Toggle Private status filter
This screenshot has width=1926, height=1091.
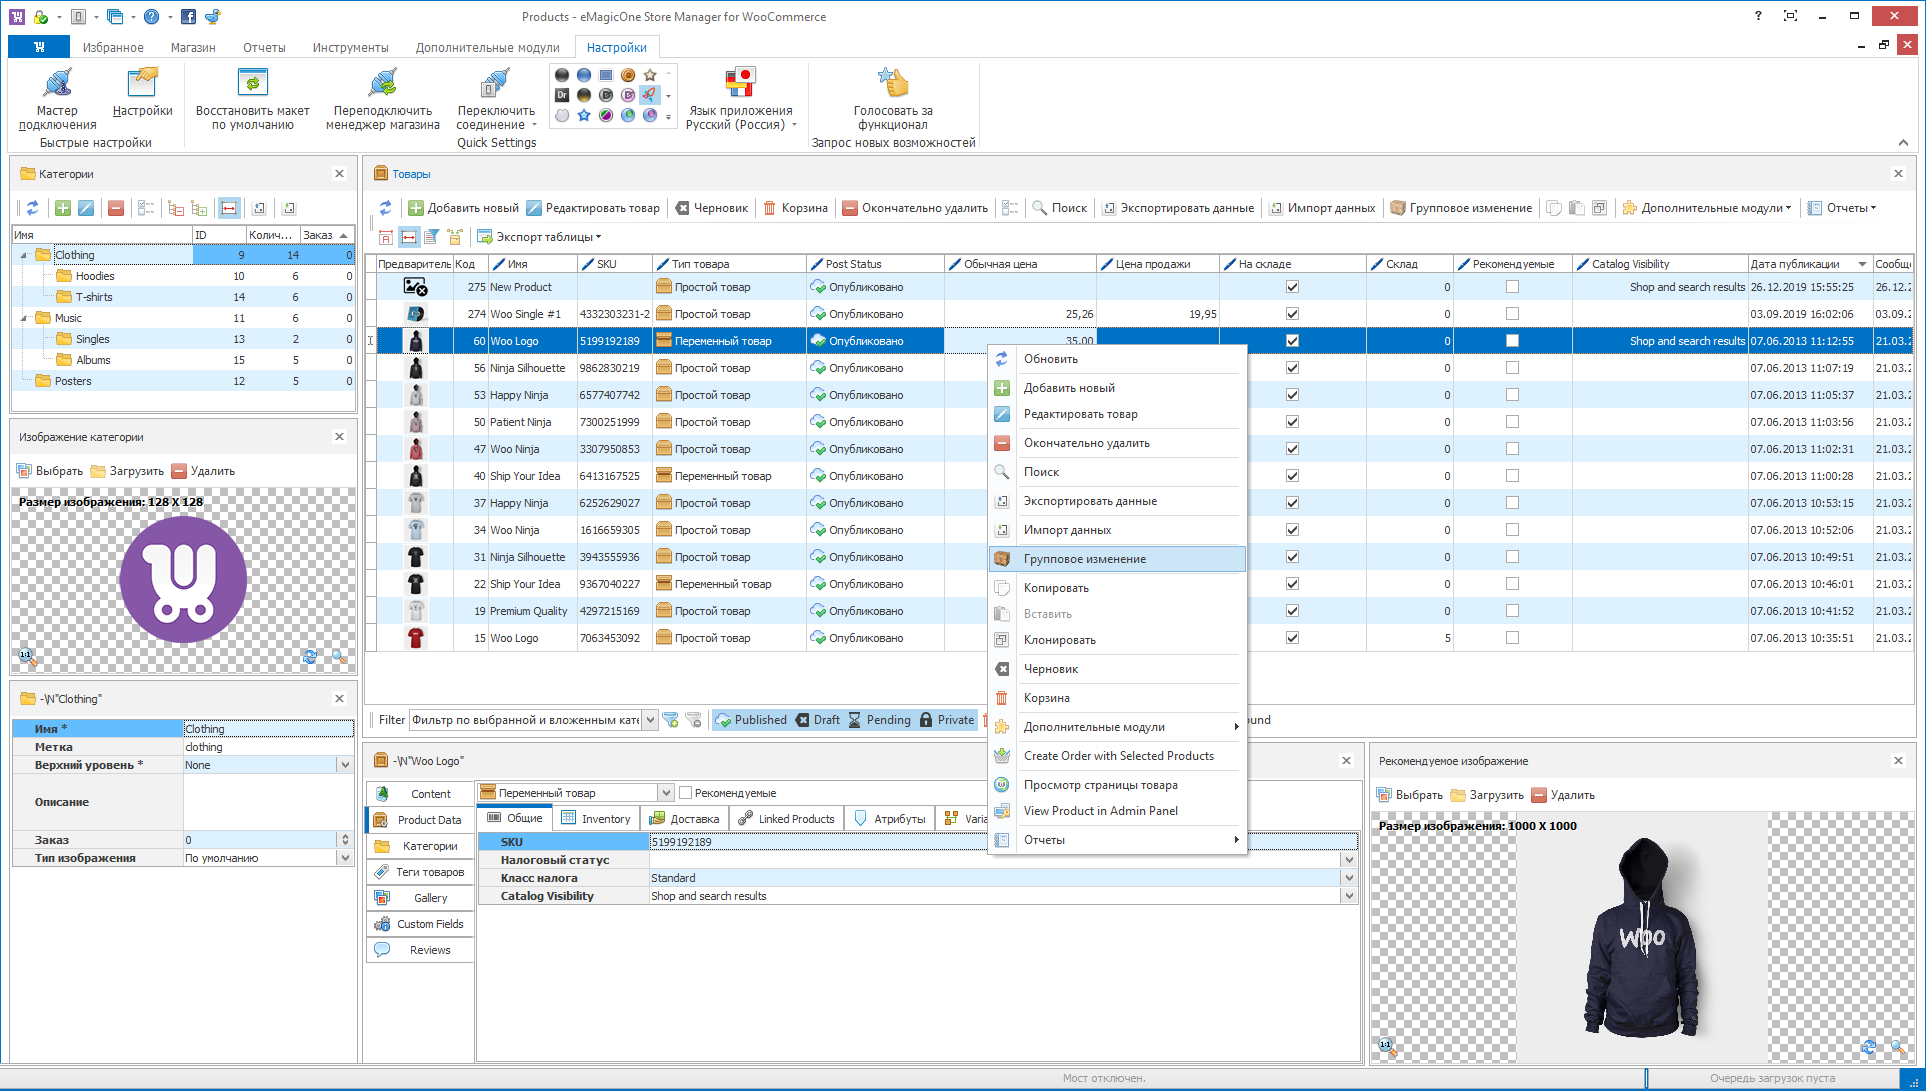946,720
